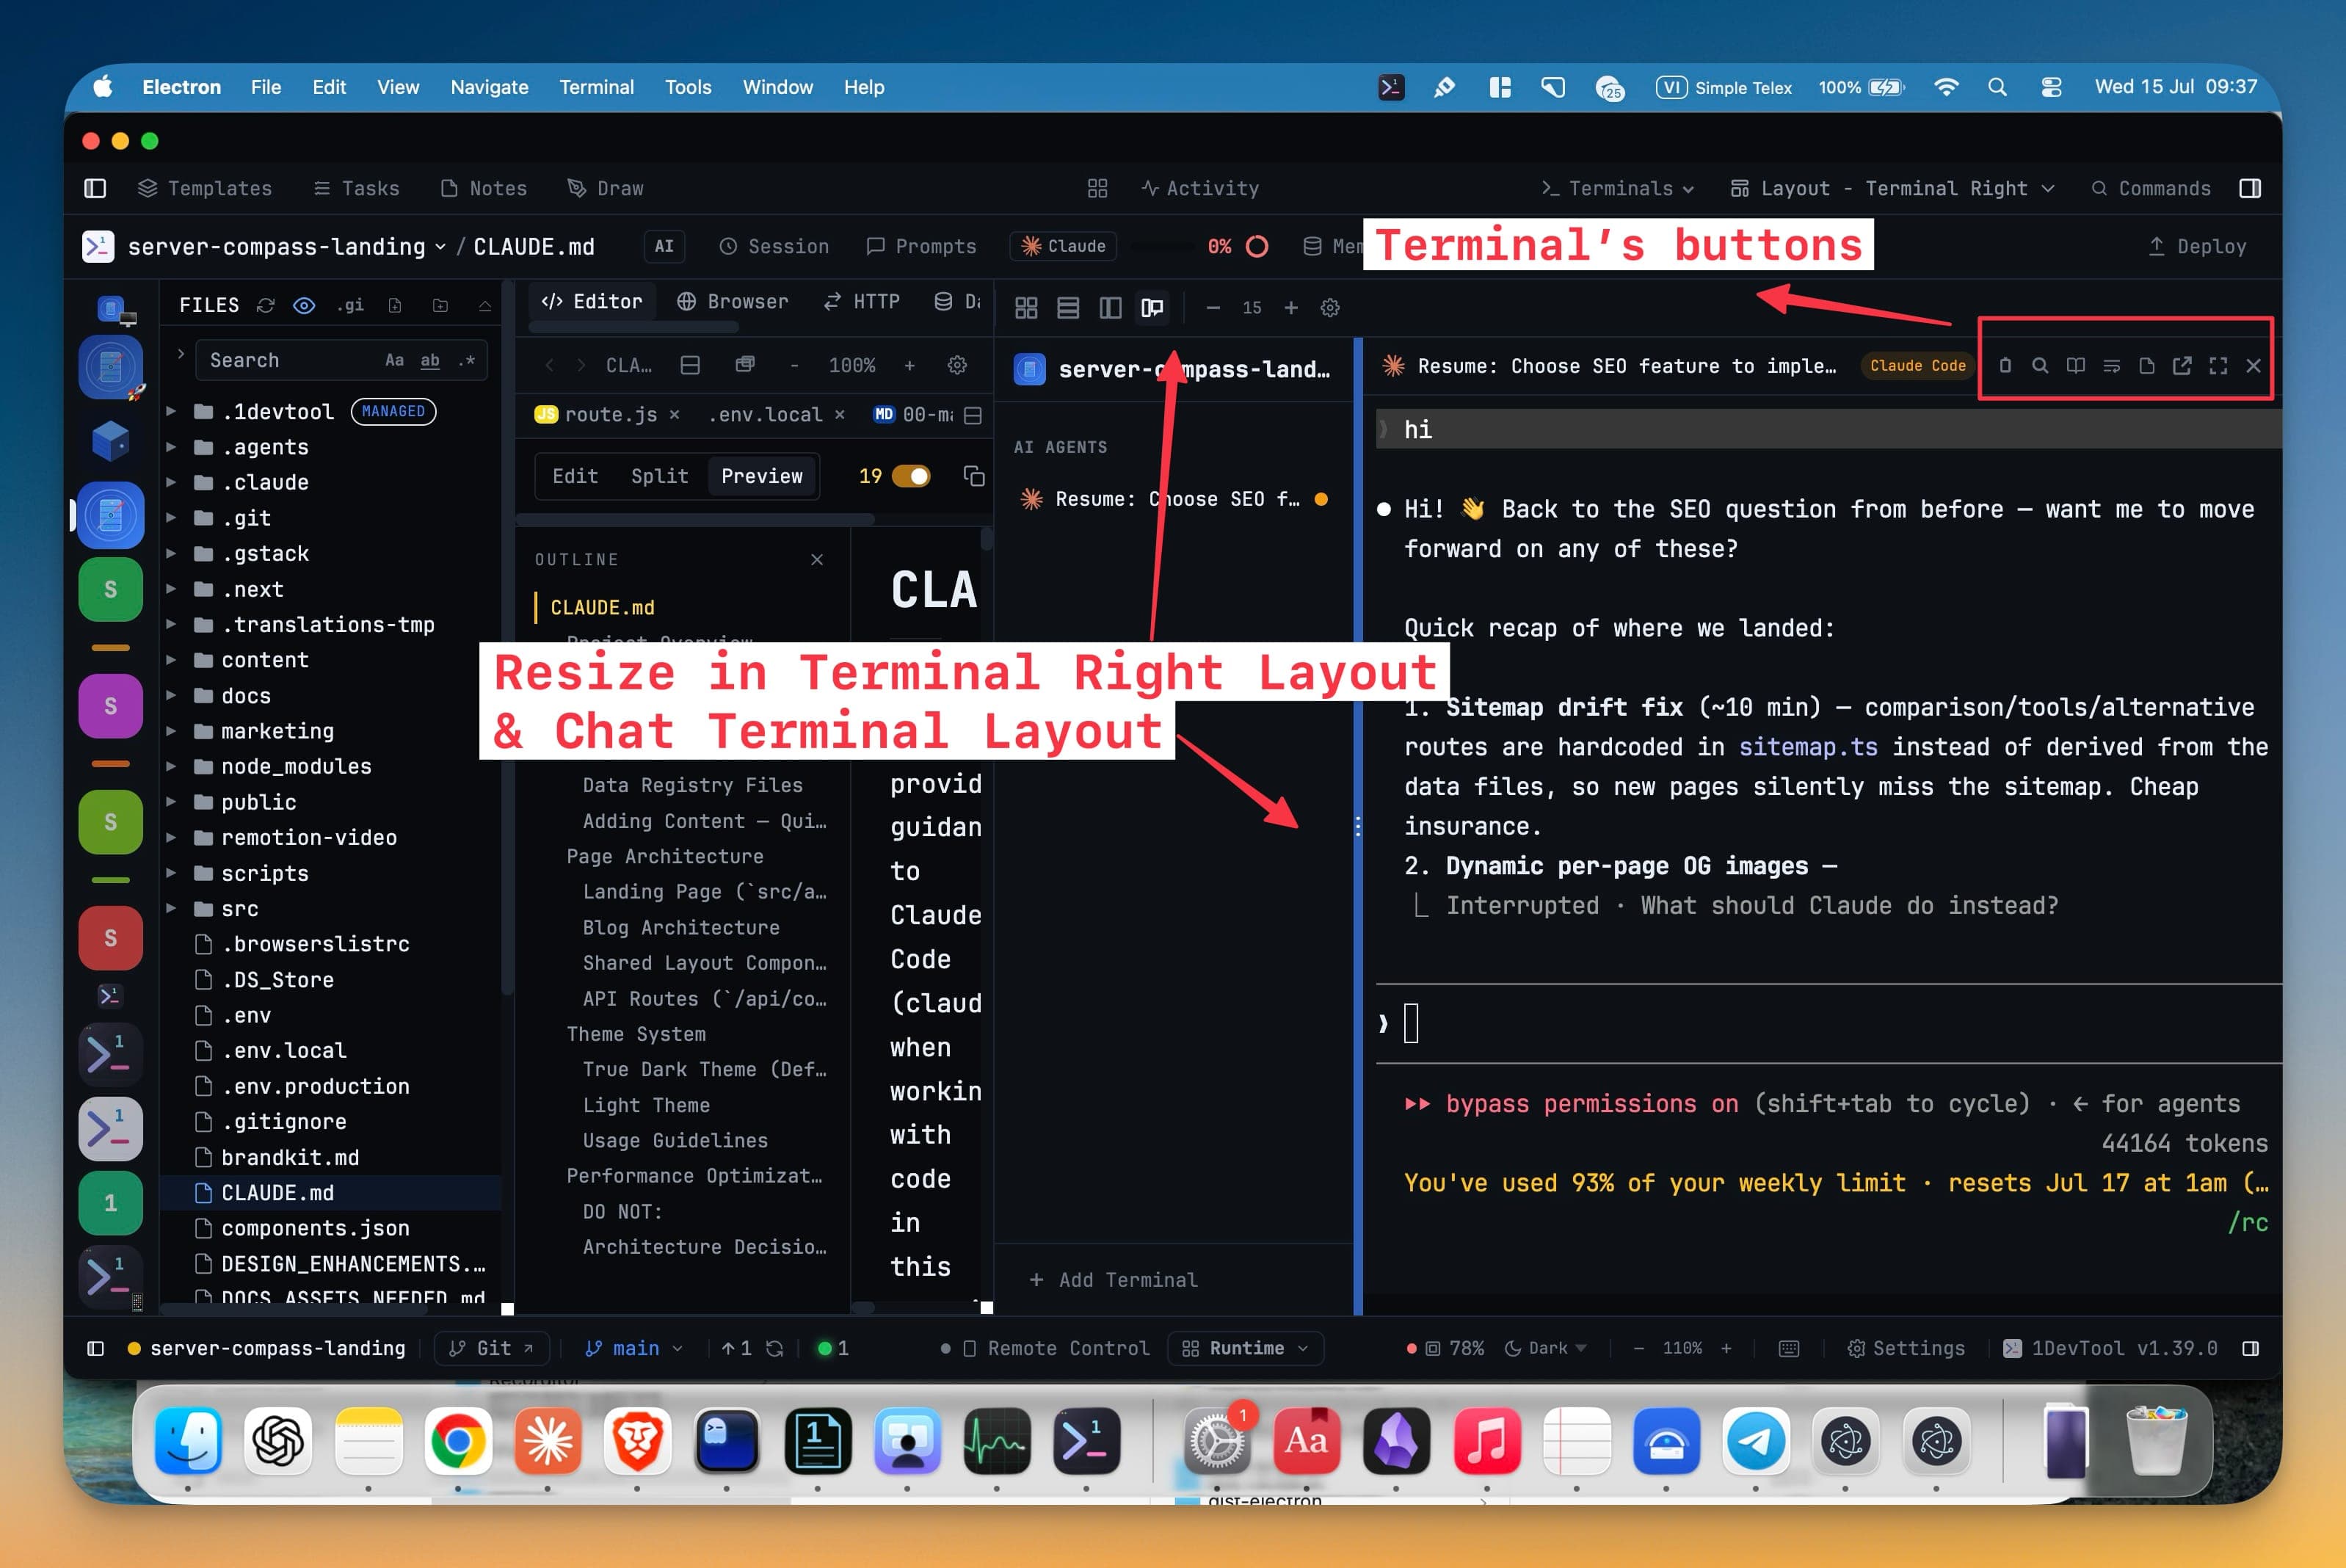The image size is (2346, 1568).
Task: Expand the .claude folder
Action: [171, 482]
